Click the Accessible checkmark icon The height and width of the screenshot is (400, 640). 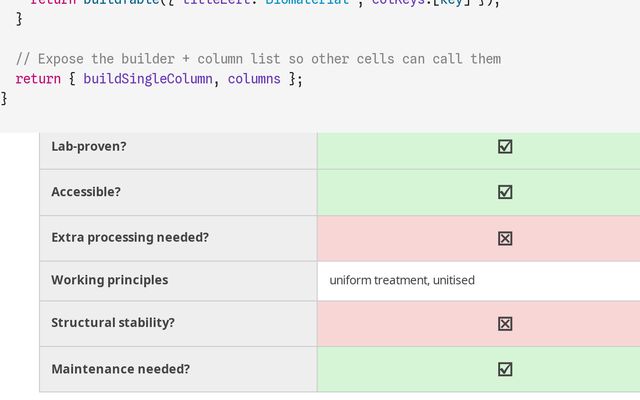[505, 192]
